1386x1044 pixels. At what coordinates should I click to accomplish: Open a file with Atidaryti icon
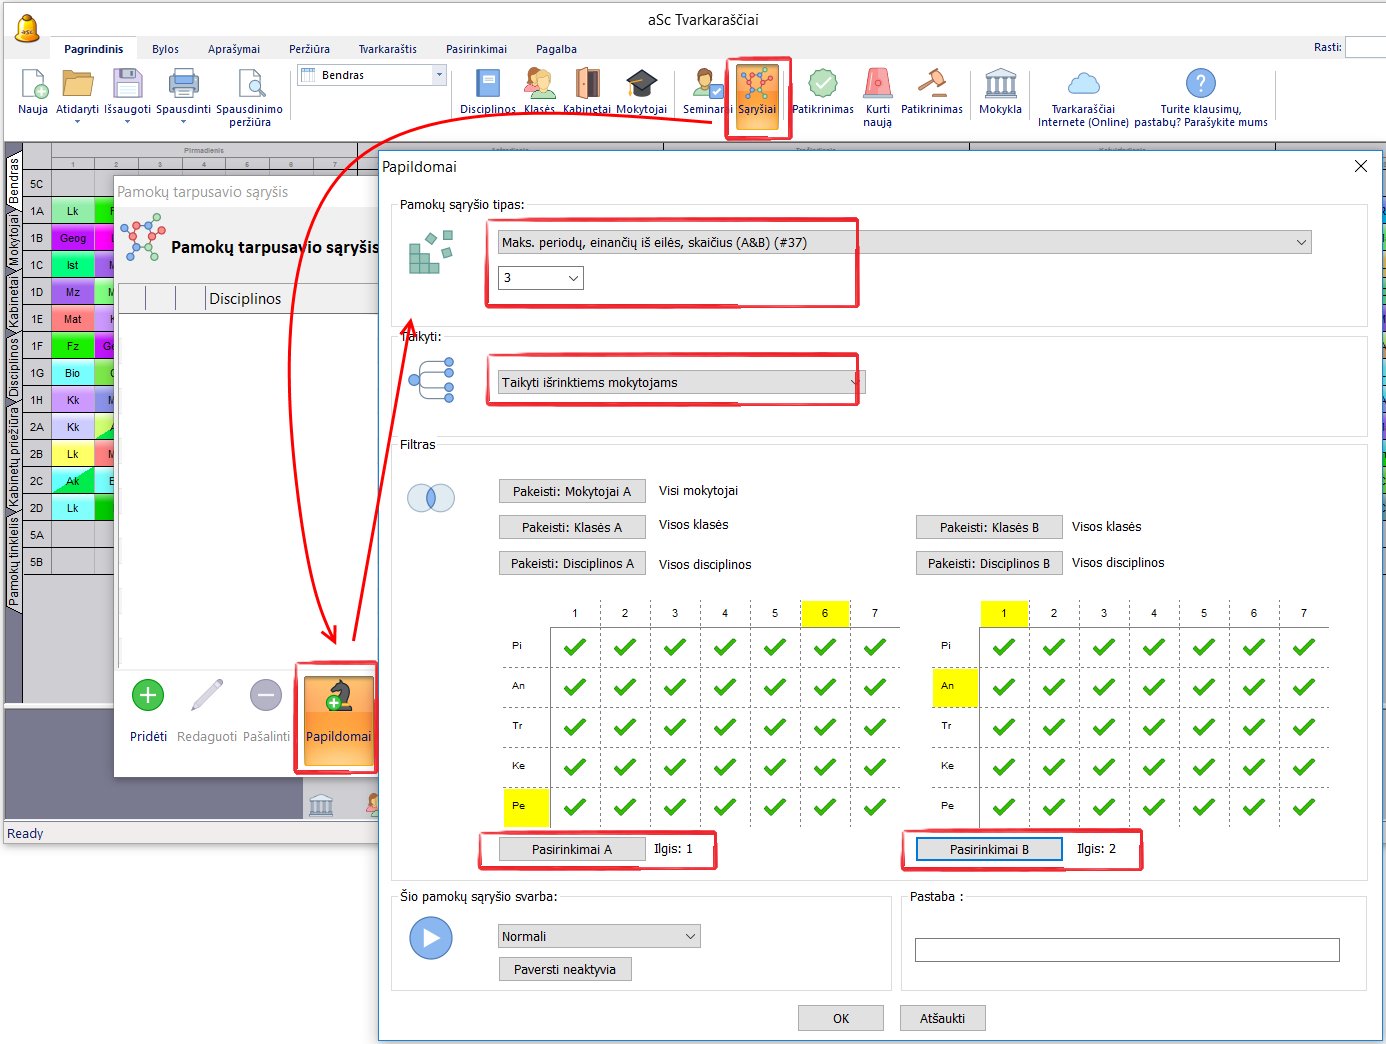[x=77, y=85]
